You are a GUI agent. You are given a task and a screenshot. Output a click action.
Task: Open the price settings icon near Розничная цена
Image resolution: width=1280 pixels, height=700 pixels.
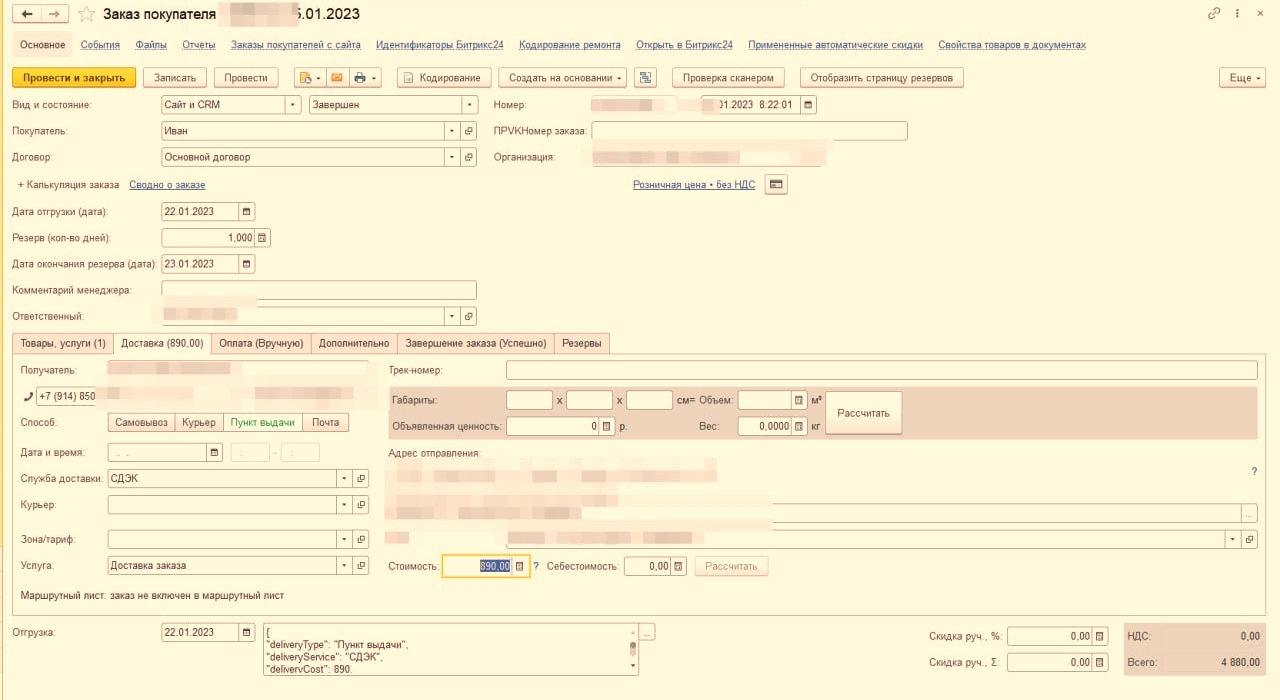(776, 185)
